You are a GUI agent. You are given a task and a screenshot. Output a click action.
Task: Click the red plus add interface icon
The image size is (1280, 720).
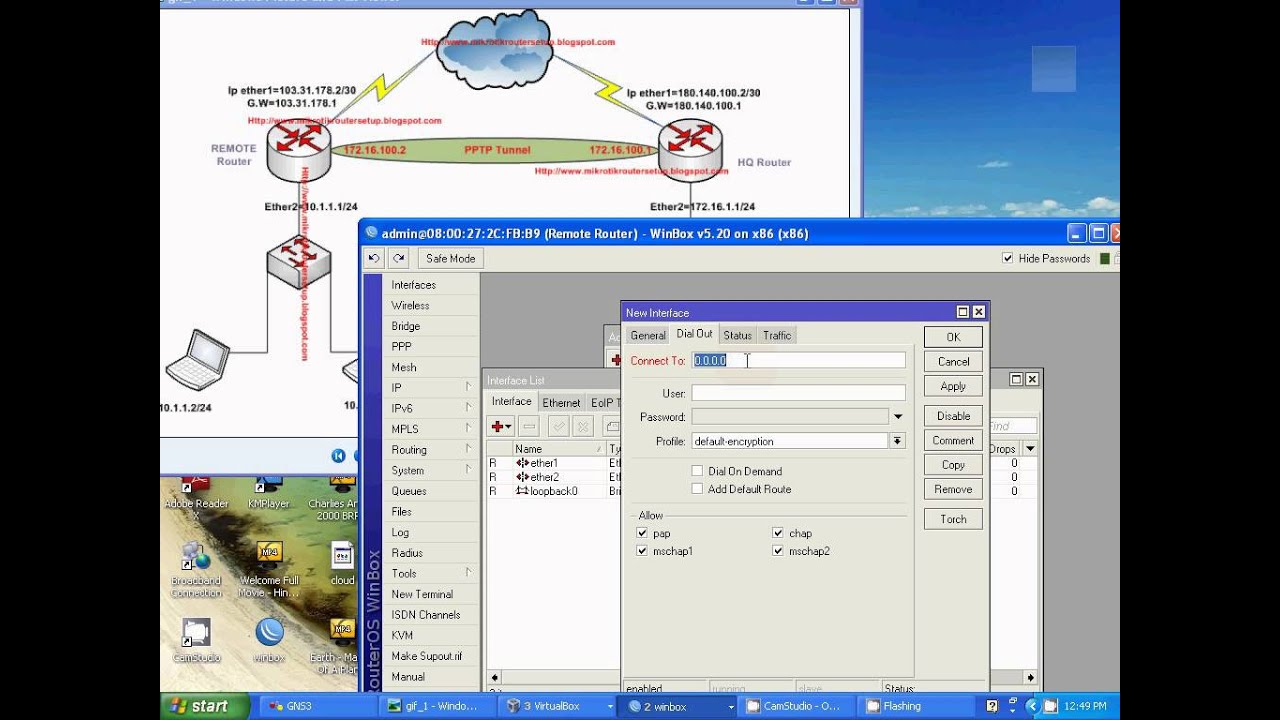(x=501, y=426)
